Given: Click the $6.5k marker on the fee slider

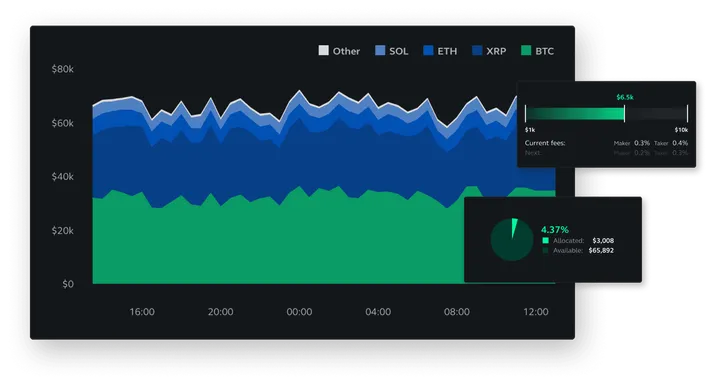Looking at the screenshot, I should coord(624,97).
